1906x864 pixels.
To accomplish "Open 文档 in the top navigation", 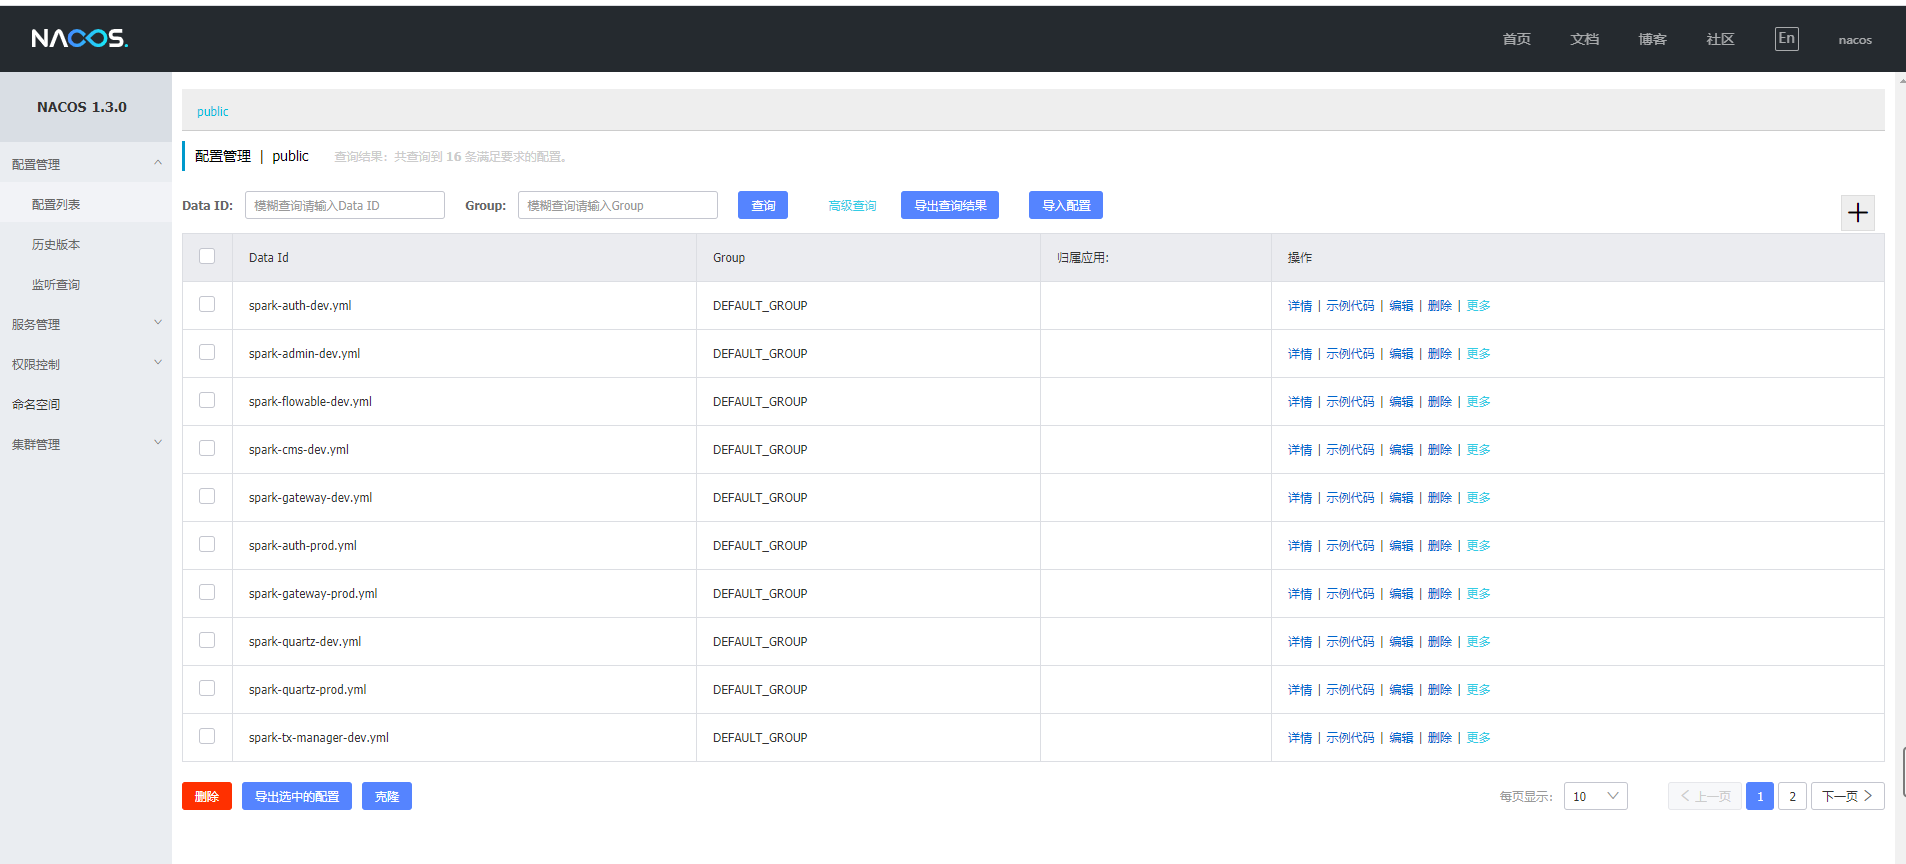I will point(1584,39).
